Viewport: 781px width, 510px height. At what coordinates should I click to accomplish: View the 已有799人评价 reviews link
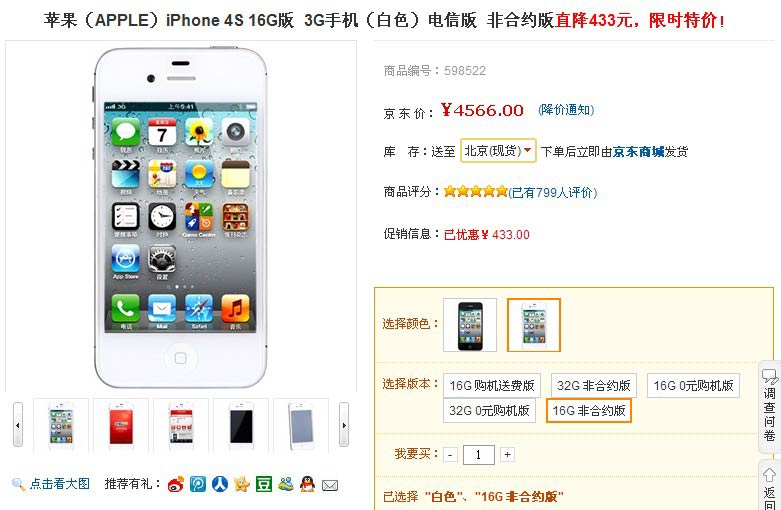[x=552, y=192]
